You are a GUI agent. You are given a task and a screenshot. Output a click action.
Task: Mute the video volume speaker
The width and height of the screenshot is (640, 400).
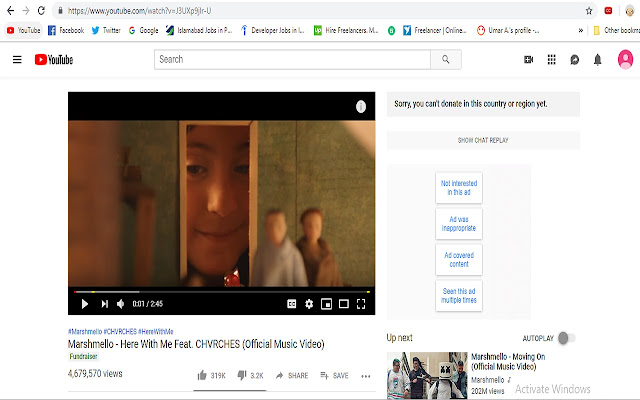(121, 304)
